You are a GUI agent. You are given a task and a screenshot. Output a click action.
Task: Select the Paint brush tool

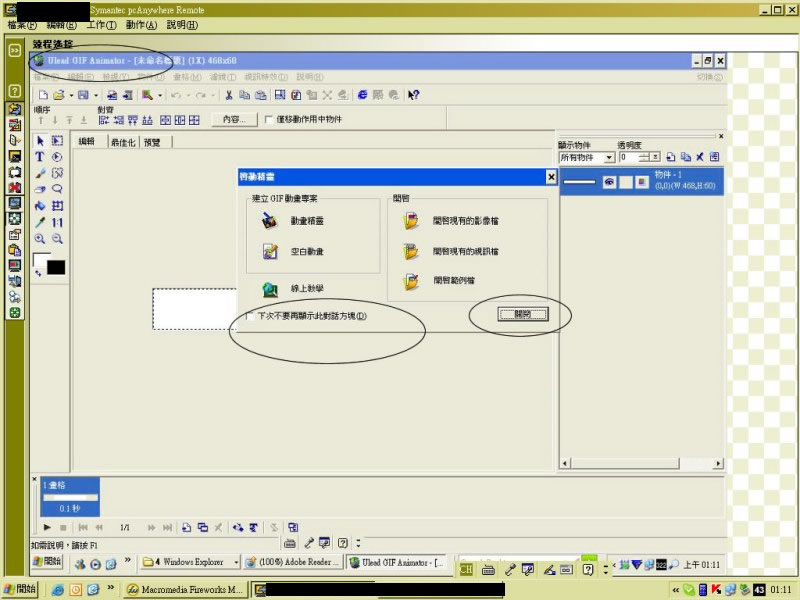click(x=40, y=173)
